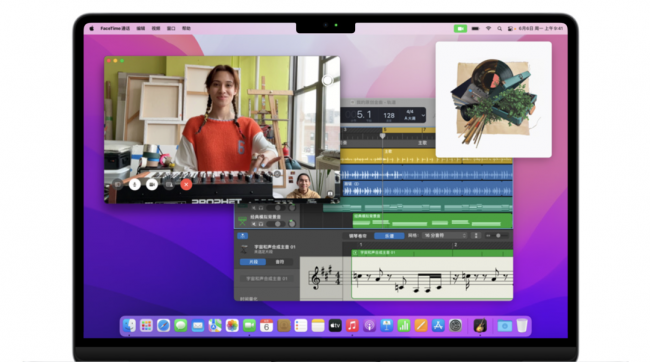650x362 pixels.
Task: Open the 网格 16 分音符 dropdown
Action: (x=444, y=236)
